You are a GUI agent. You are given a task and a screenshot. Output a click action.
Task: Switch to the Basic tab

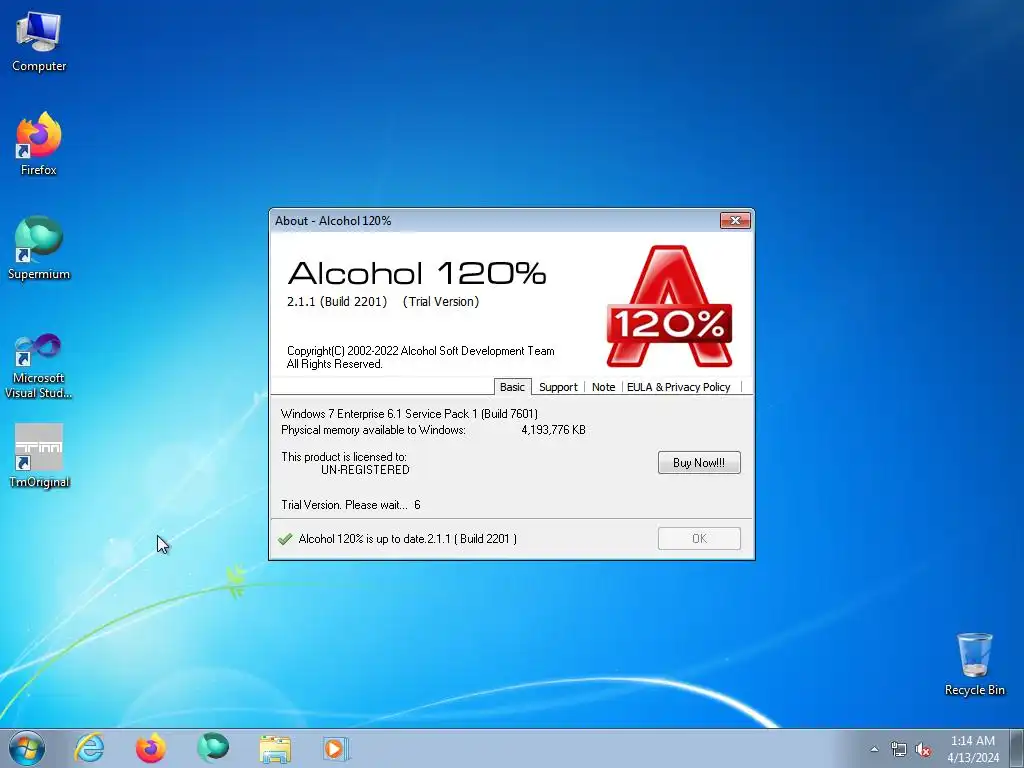512,387
